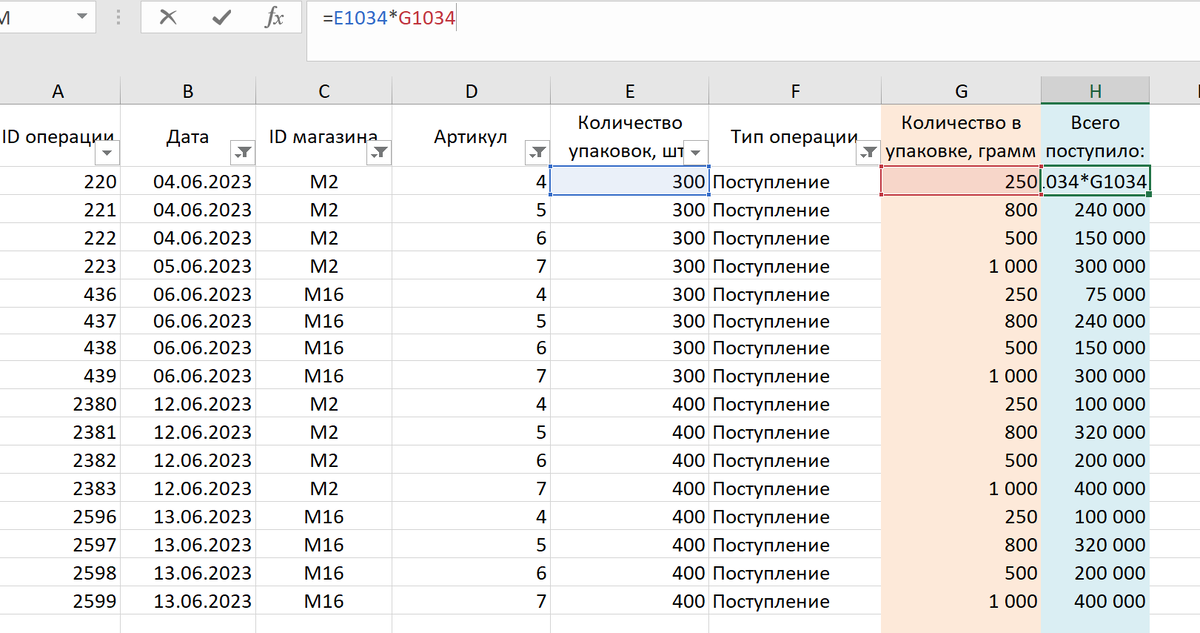Cancel formula entry with the X icon
1200x633 pixels.
[x=170, y=17]
